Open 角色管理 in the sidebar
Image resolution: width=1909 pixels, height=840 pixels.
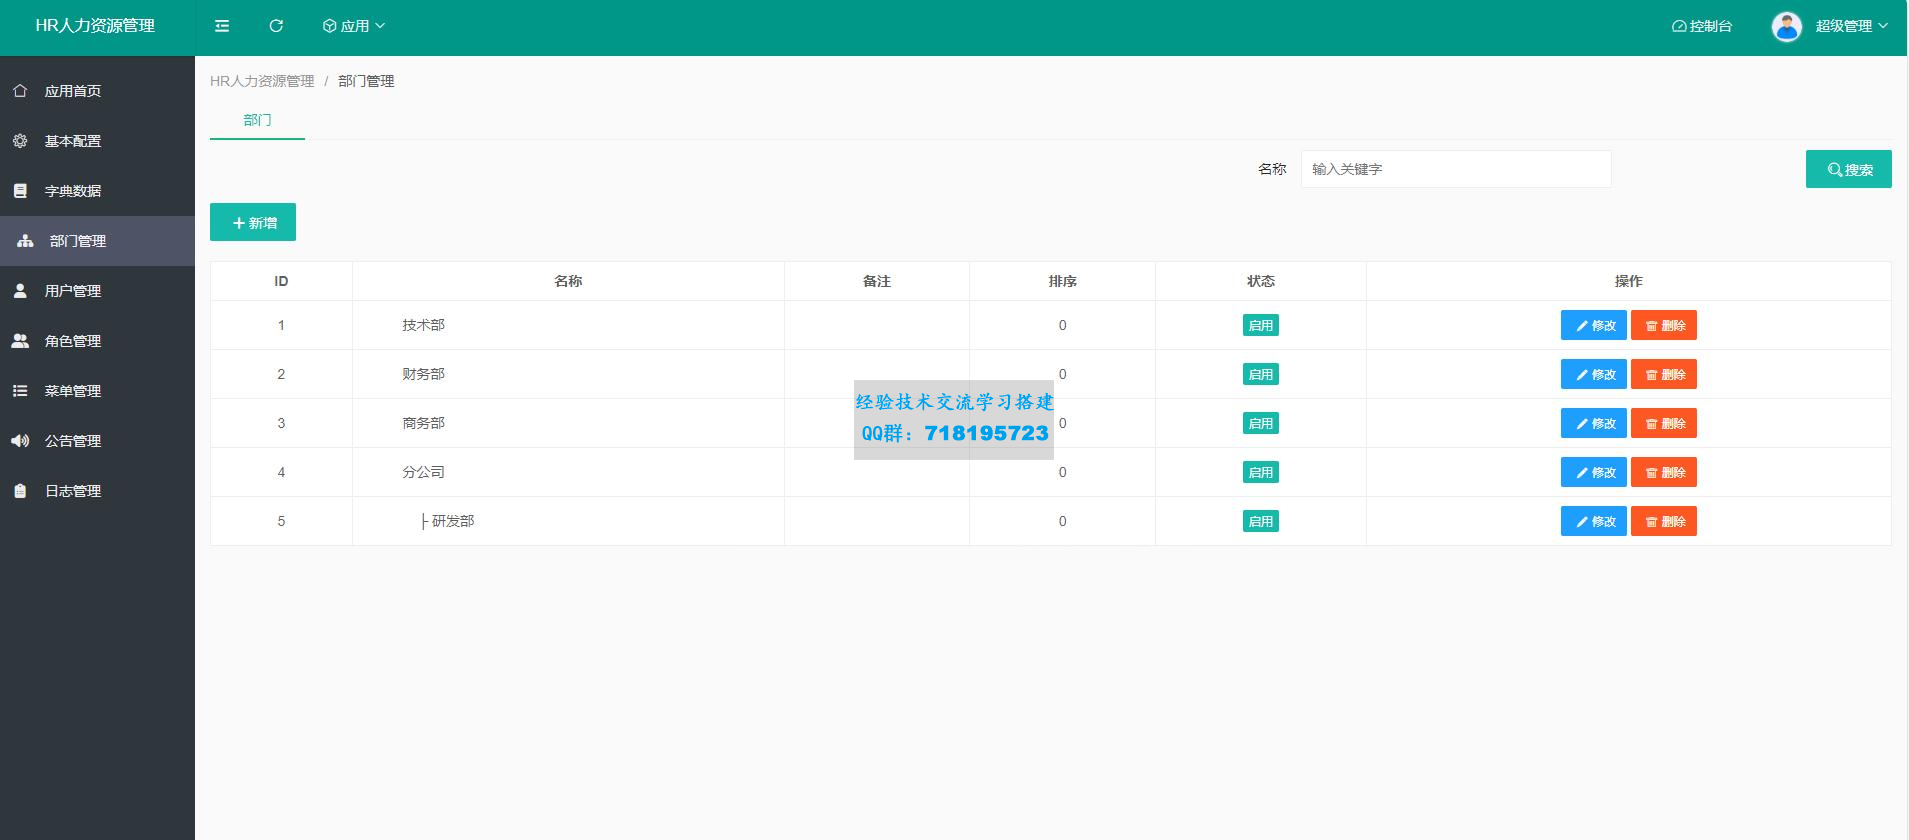[73, 341]
